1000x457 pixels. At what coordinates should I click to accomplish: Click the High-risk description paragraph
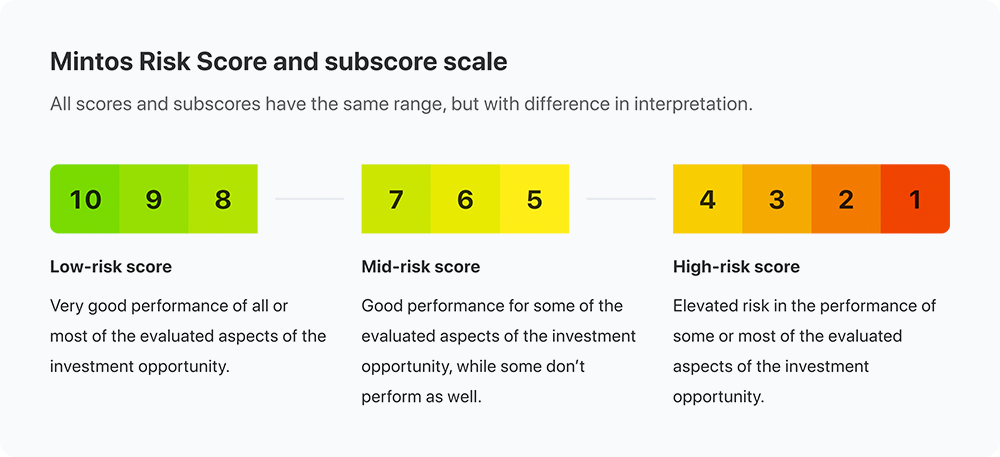point(804,351)
